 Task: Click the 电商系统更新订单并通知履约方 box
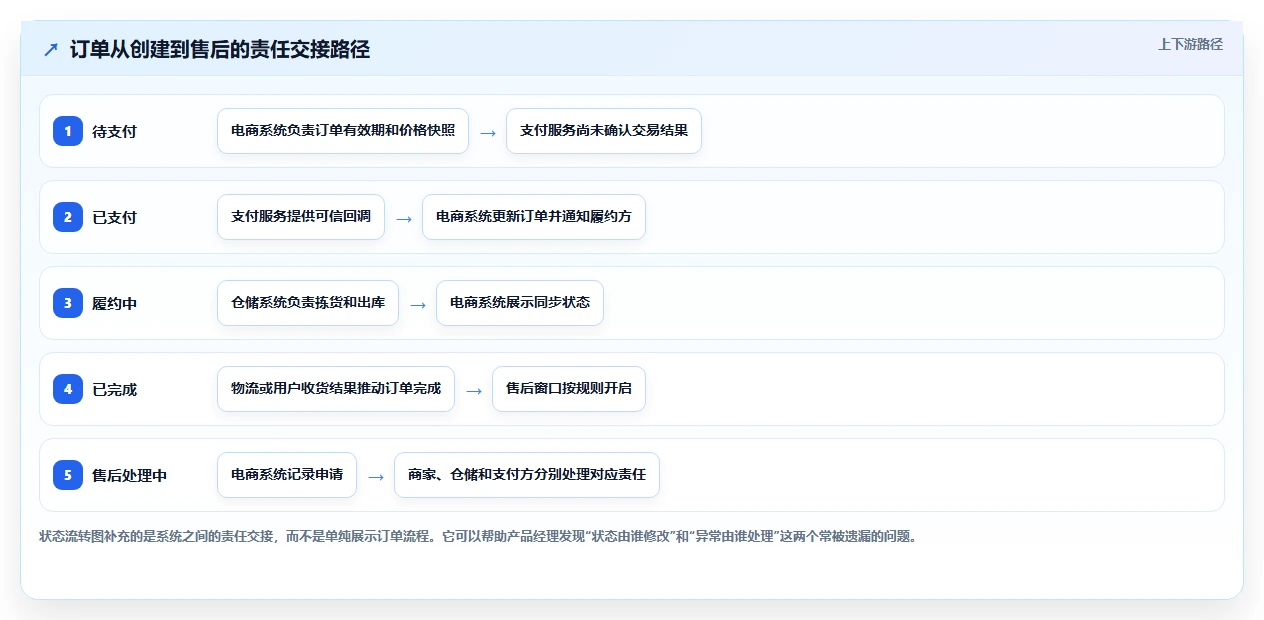534,217
